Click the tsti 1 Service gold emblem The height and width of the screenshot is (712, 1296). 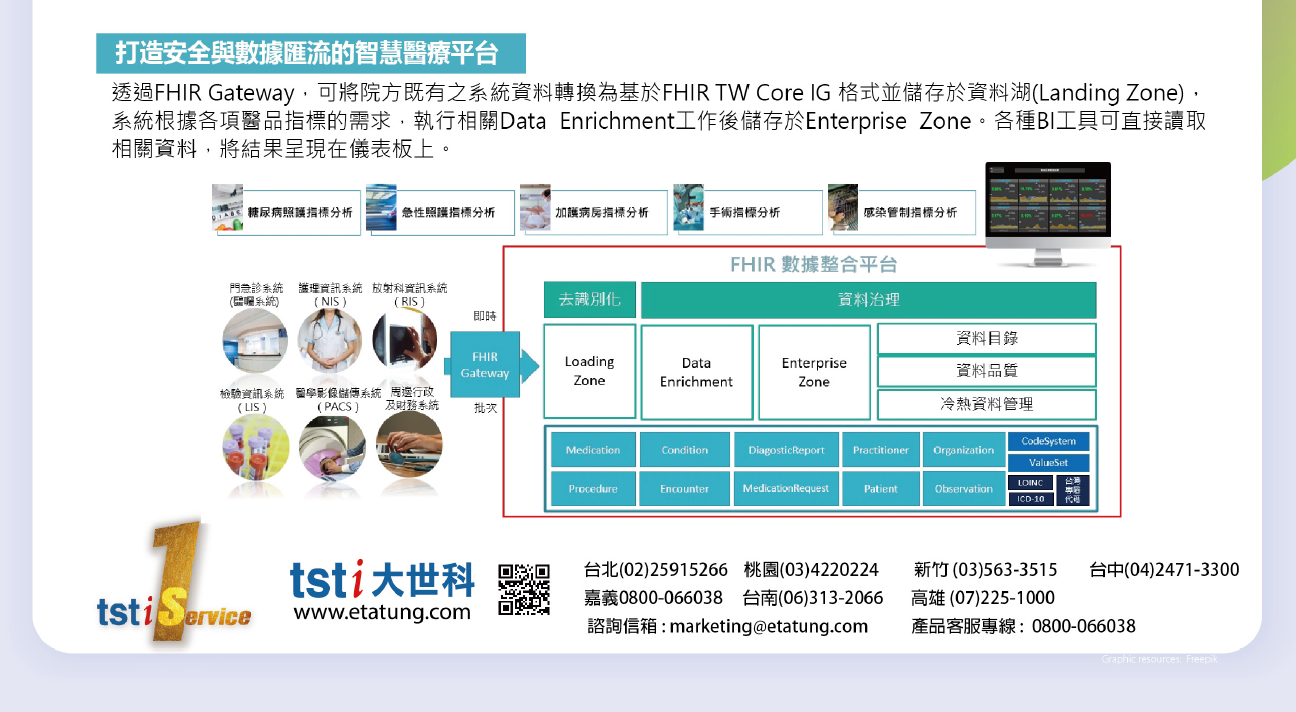point(173,588)
